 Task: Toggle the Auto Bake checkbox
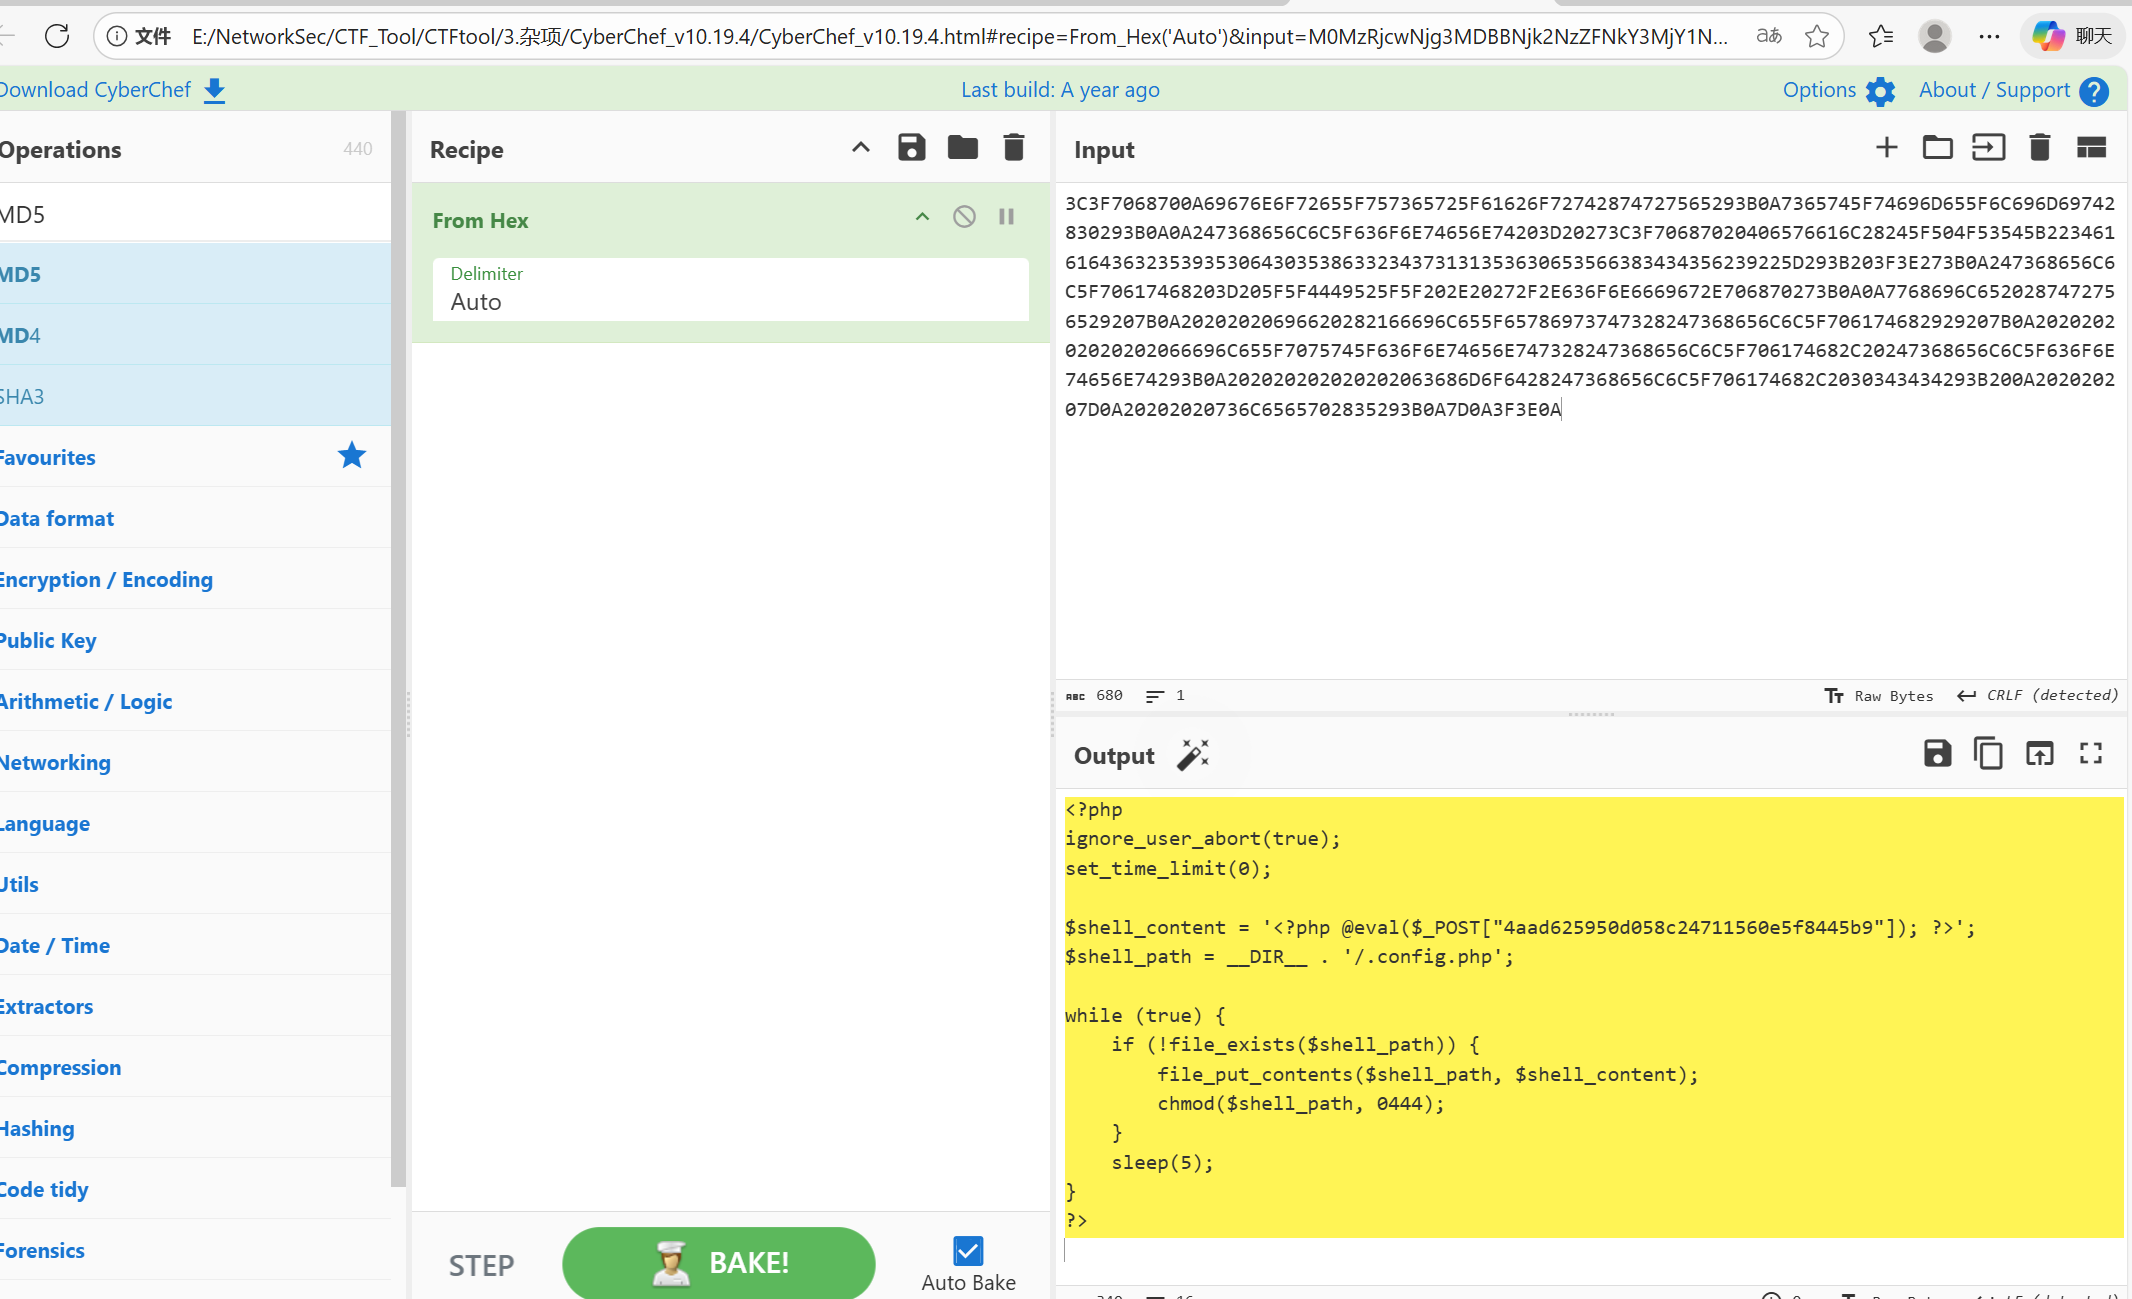click(968, 1250)
